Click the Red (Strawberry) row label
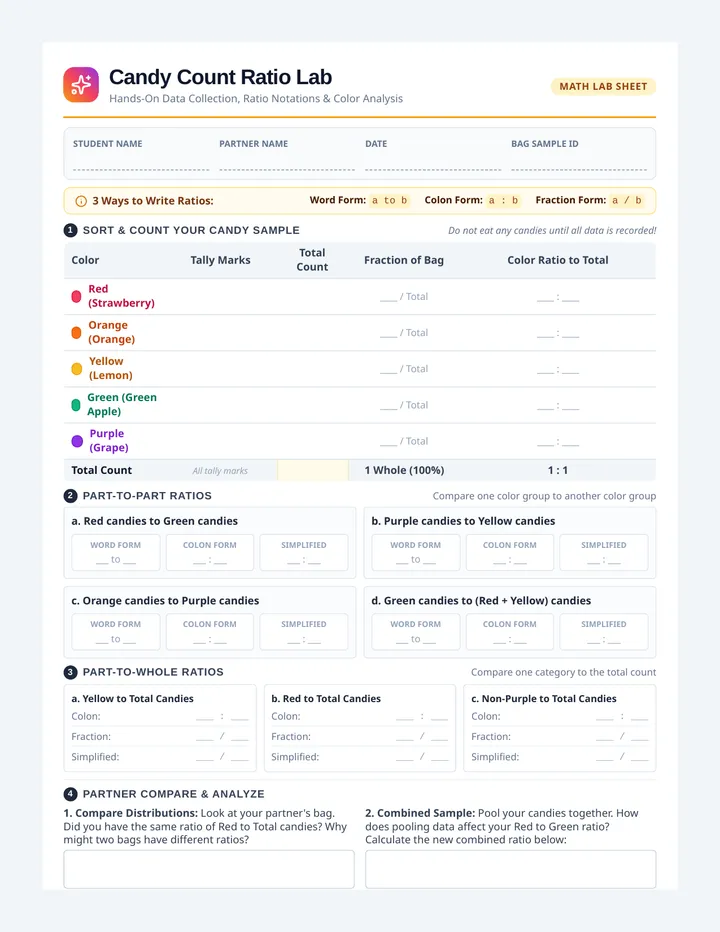The height and width of the screenshot is (932, 720). (121, 296)
